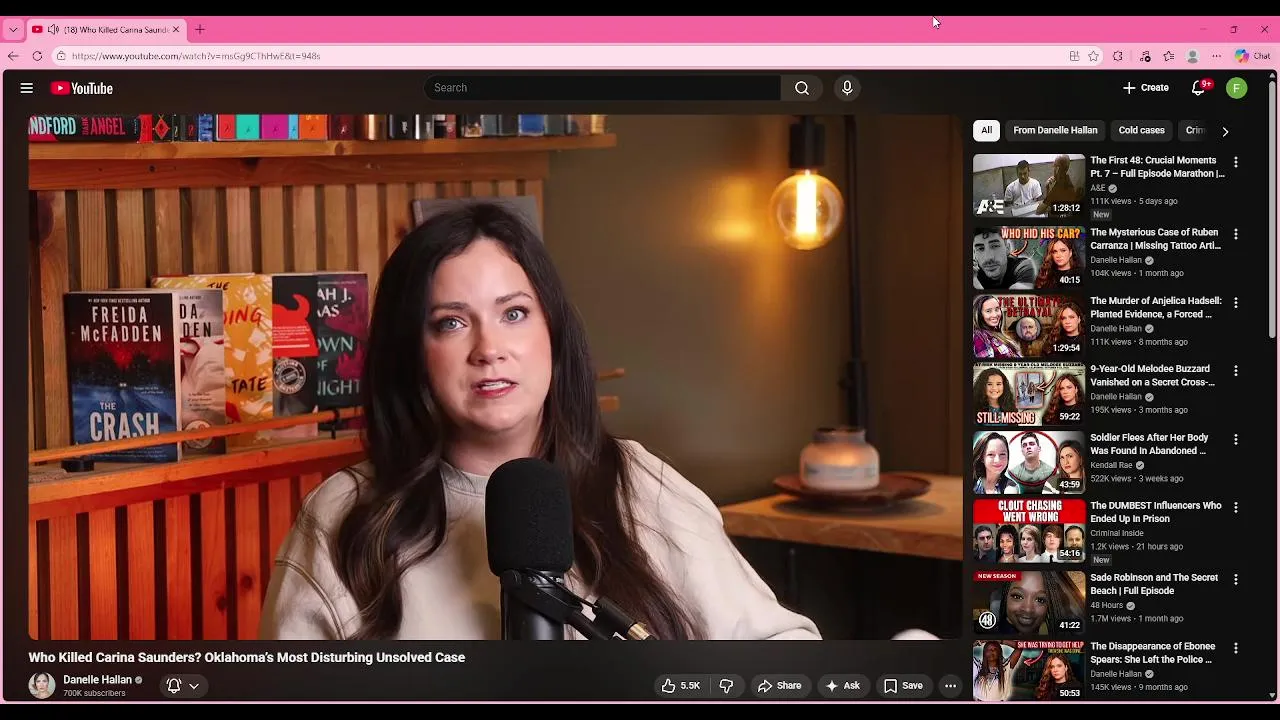
Task: Open Soldier Flees video thumbnail
Action: pyautogui.click(x=1029, y=462)
